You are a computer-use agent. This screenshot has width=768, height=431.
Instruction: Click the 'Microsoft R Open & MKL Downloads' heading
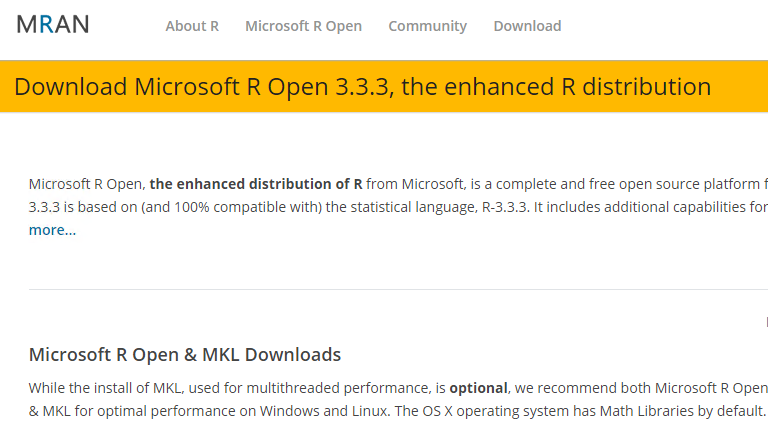[185, 355]
